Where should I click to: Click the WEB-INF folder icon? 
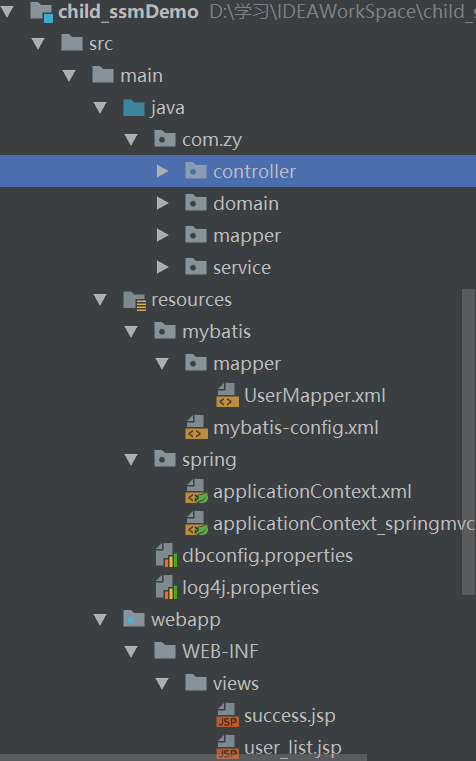[165, 651]
